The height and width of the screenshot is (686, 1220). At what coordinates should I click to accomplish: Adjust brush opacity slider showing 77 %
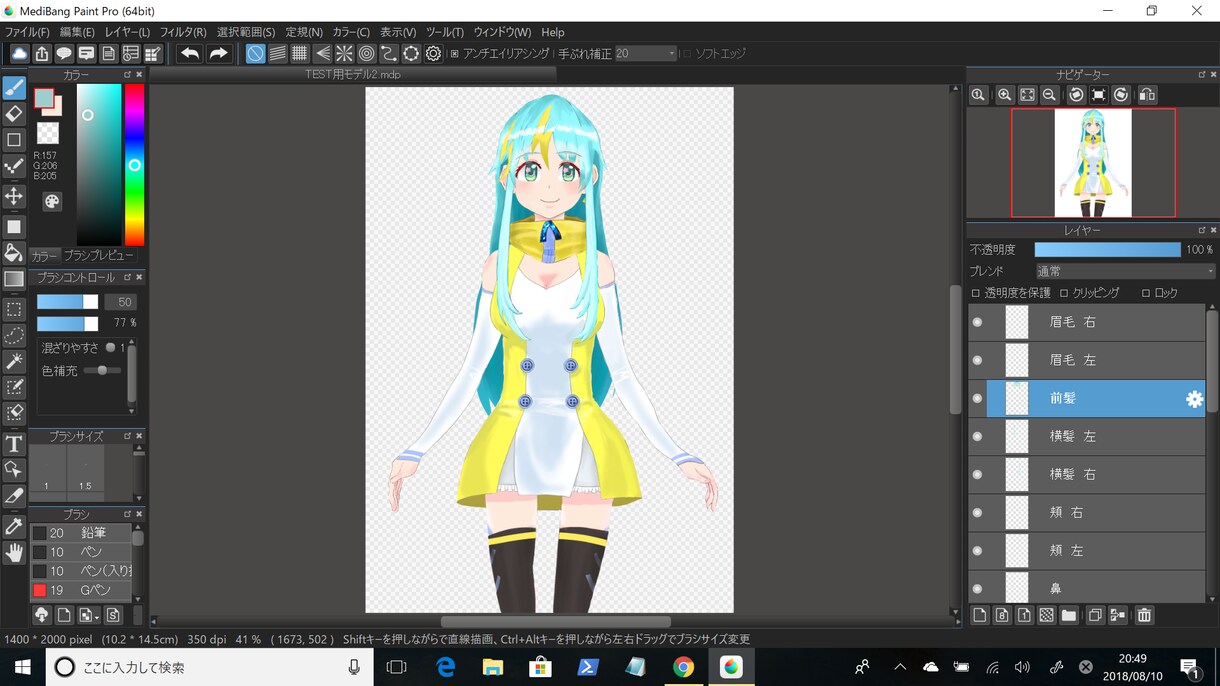click(x=68, y=323)
